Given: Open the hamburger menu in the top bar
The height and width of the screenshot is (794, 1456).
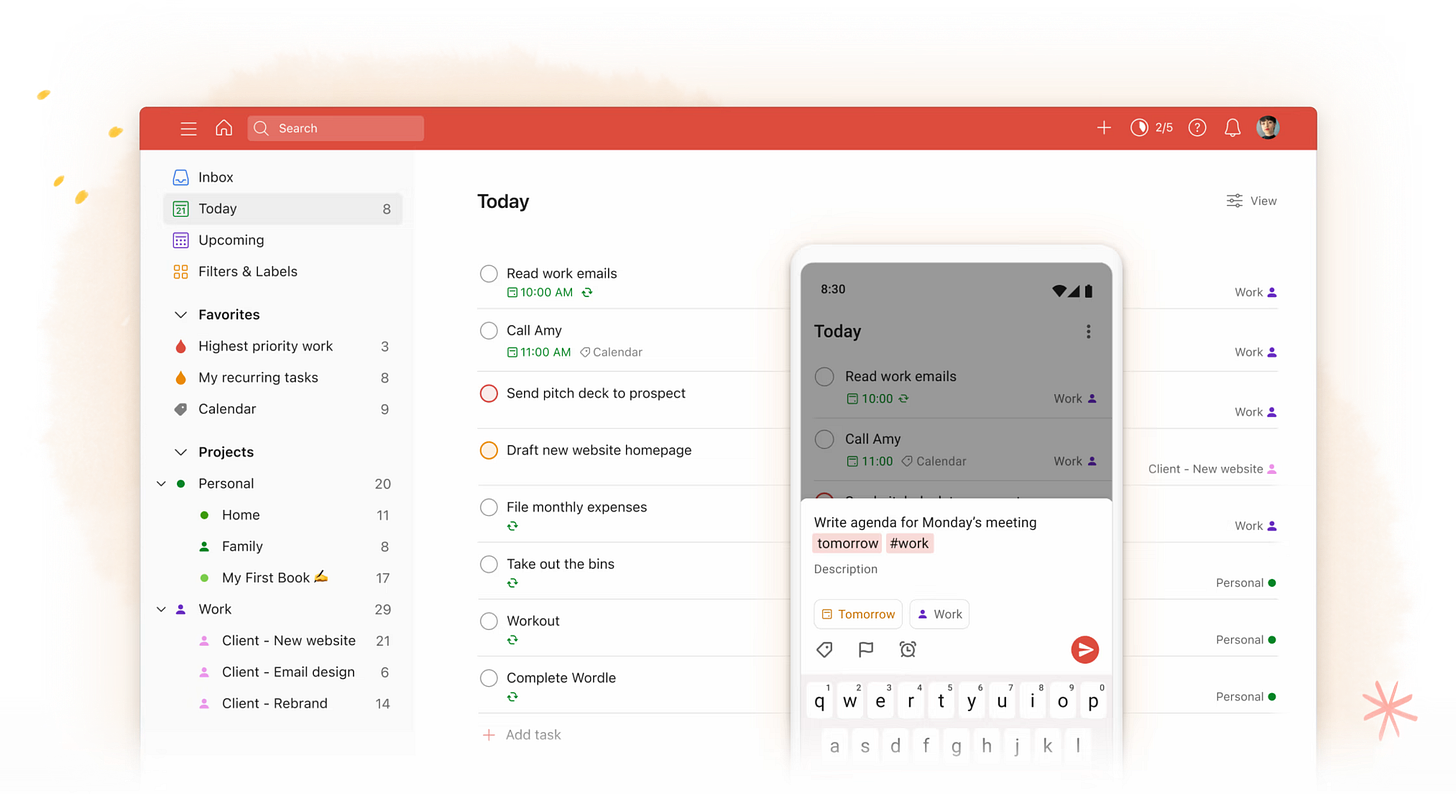Looking at the screenshot, I should pyautogui.click(x=188, y=128).
